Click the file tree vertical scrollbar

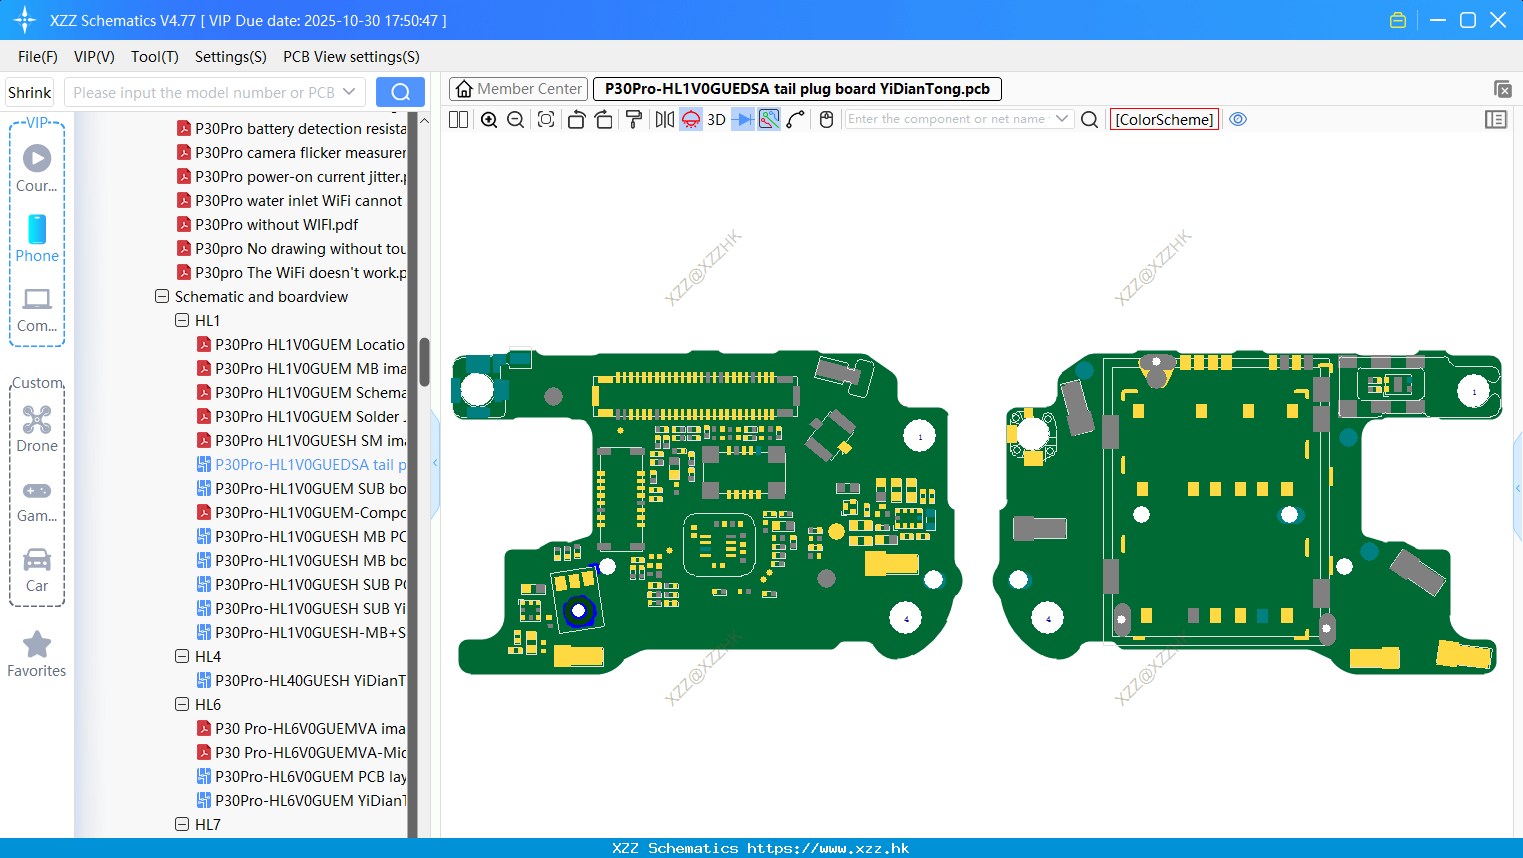tap(424, 362)
